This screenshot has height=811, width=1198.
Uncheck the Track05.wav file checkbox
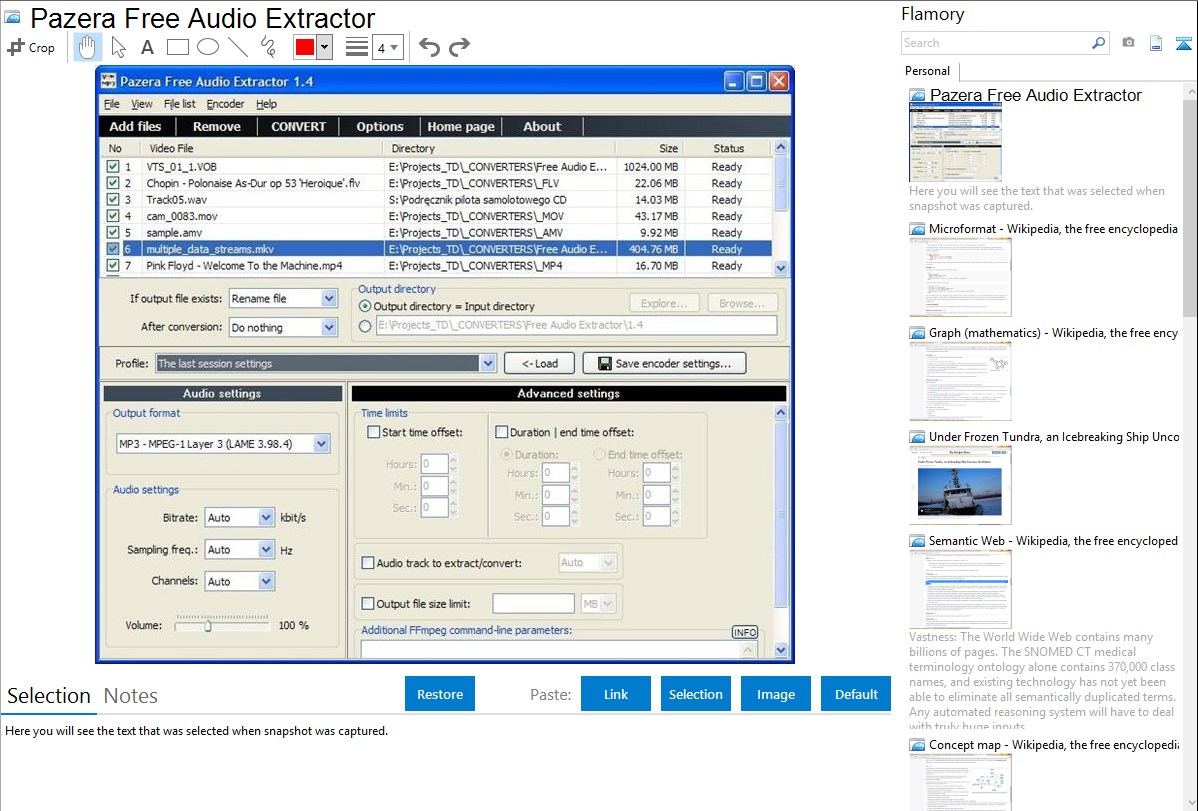(x=113, y=200)
